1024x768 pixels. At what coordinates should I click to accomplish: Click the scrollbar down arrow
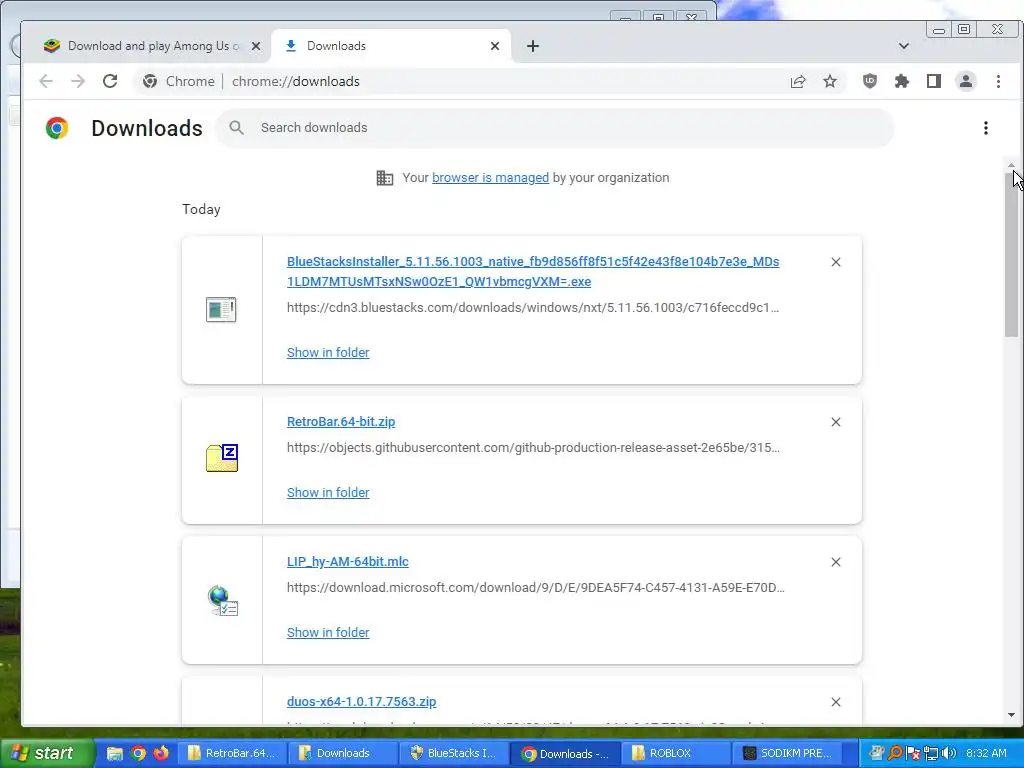(x=1011, y=715)
